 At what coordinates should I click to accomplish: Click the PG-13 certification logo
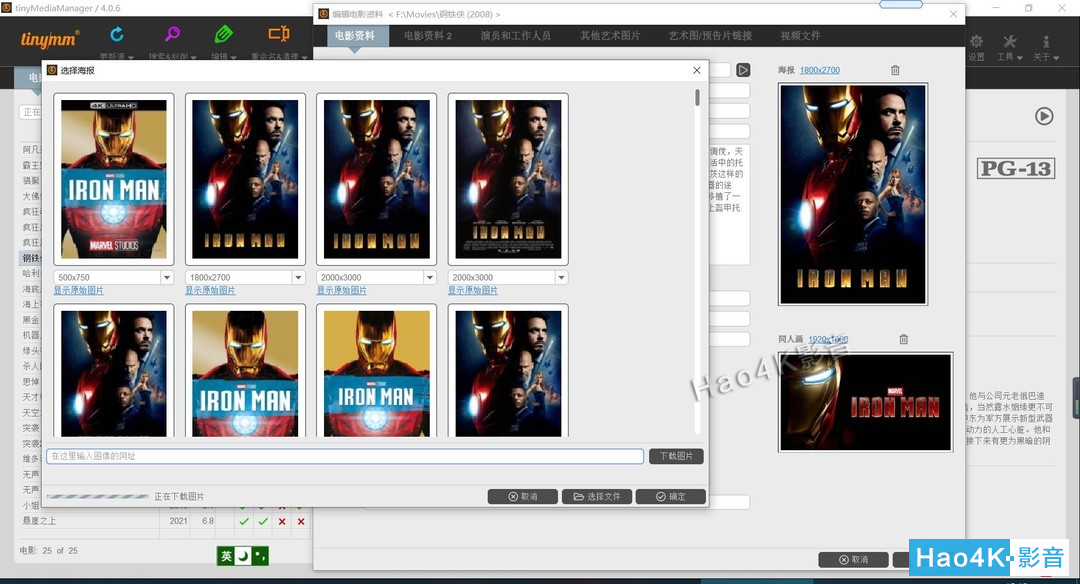1016,168
